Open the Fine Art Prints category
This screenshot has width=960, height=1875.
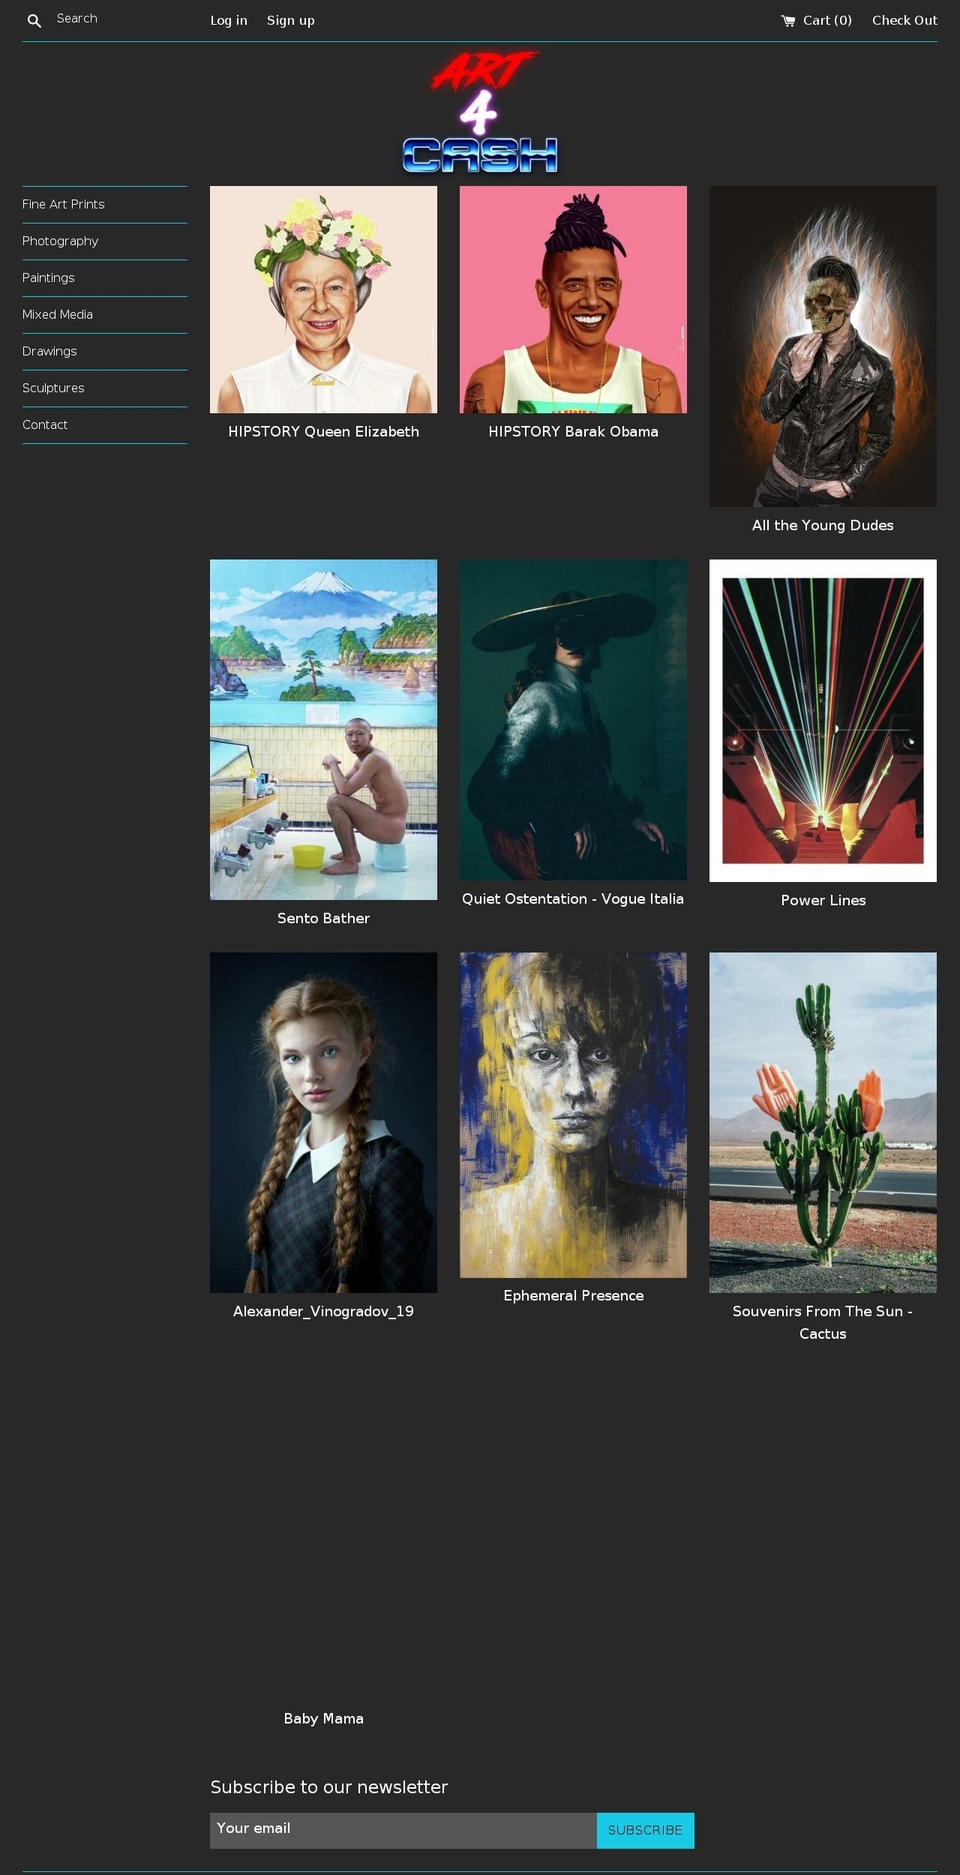tap(63, 204)
